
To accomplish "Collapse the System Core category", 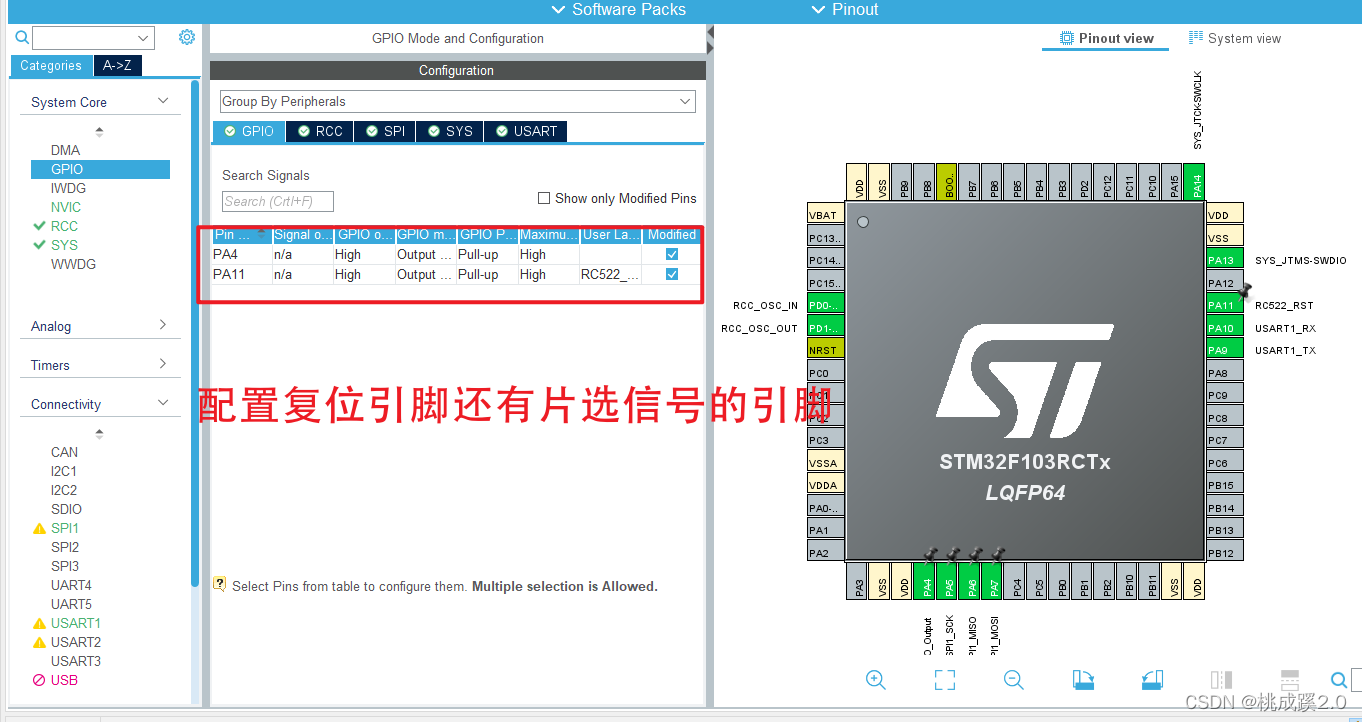I will 163,102.
